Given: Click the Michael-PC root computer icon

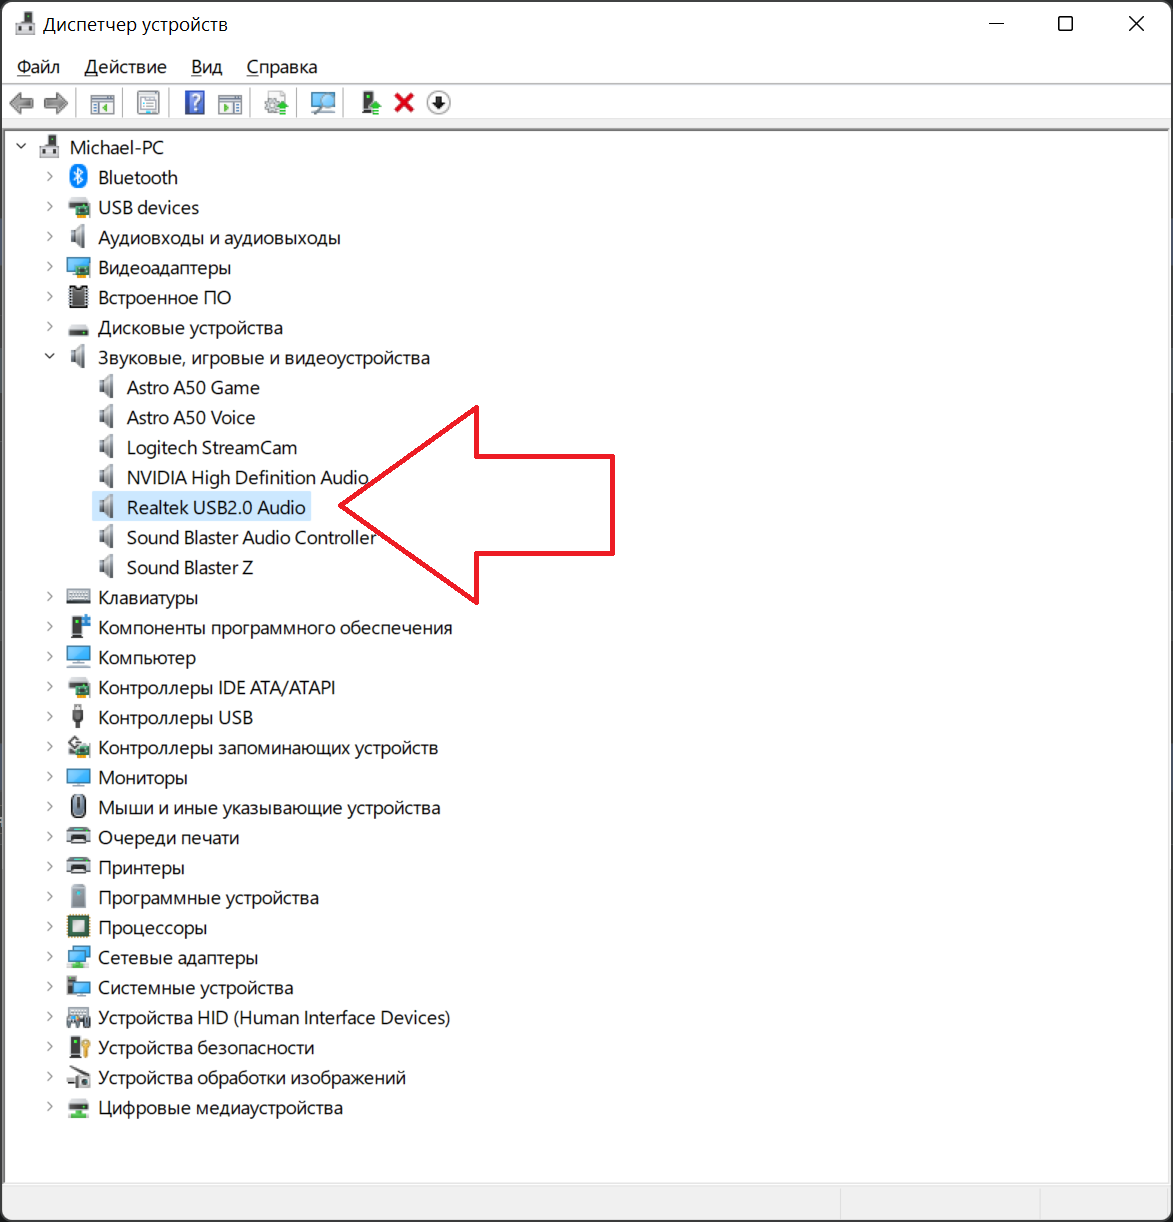Looking at the screenshot, I should pos(50,147).
